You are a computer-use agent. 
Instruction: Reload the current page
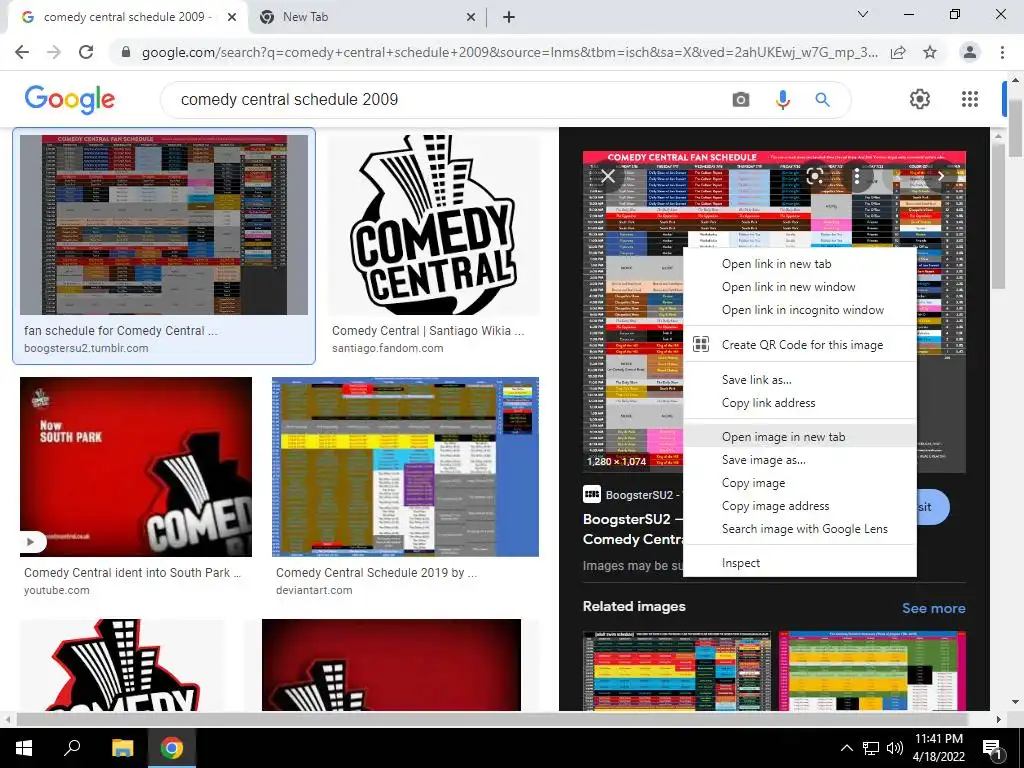tap(86, 52)
